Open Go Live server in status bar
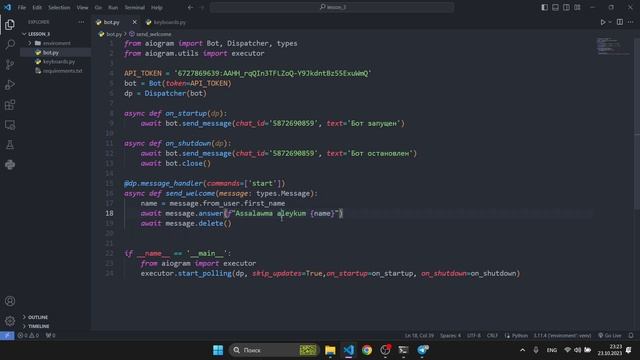This screenshot has height=360, width=640. click(610, 336)
